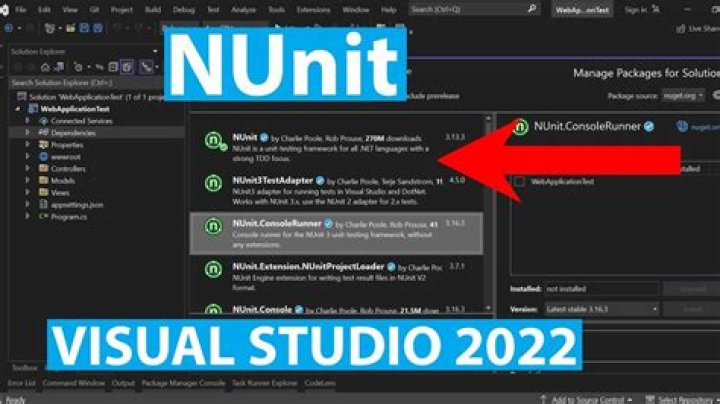Open the Git menu
Viewport: 720px width, 404px height.
point(94,10)
